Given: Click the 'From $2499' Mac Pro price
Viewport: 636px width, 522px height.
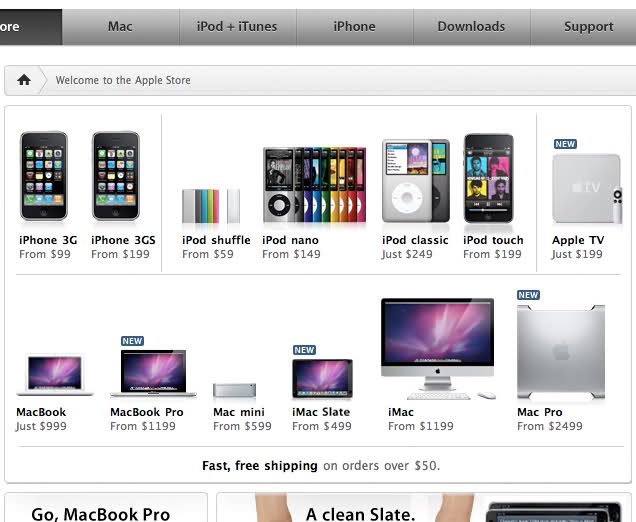Looking at the screenshot, I should coord(550,426).
